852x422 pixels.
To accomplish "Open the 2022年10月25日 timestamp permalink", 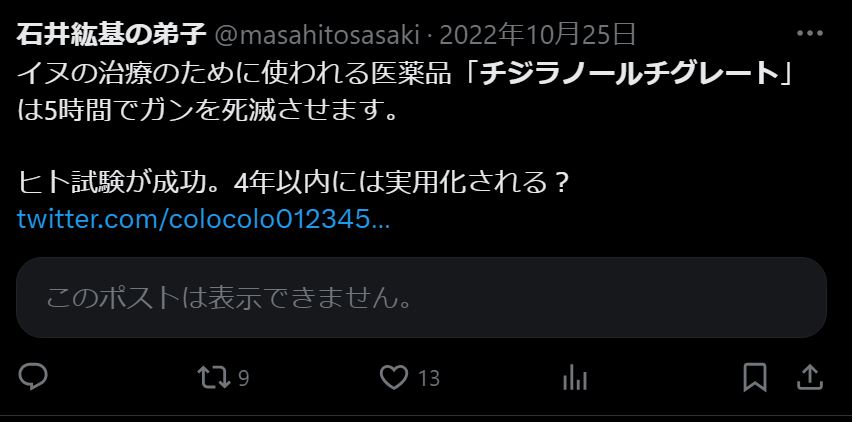I will pyautogui.click(x=537, y=35).
